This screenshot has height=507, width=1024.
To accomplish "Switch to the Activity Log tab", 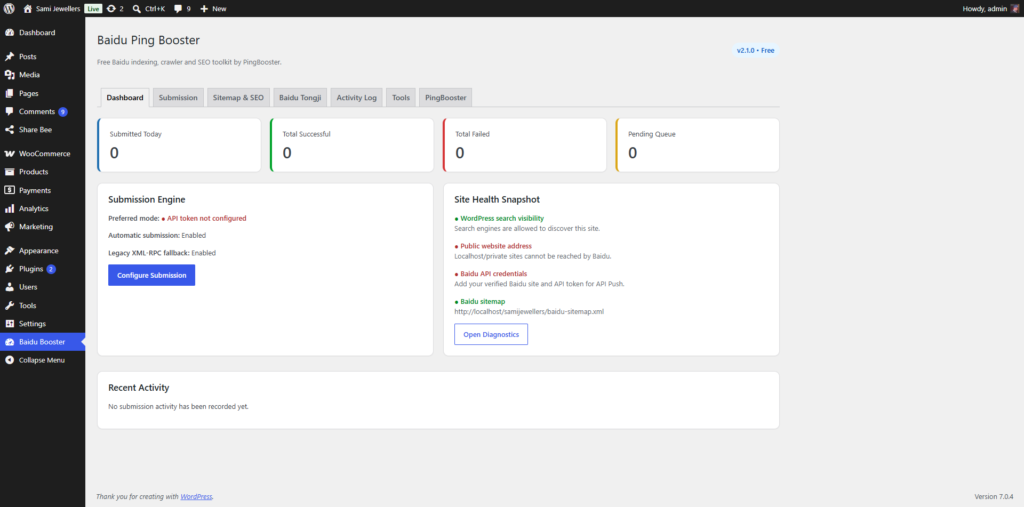I will coord(357,97).
